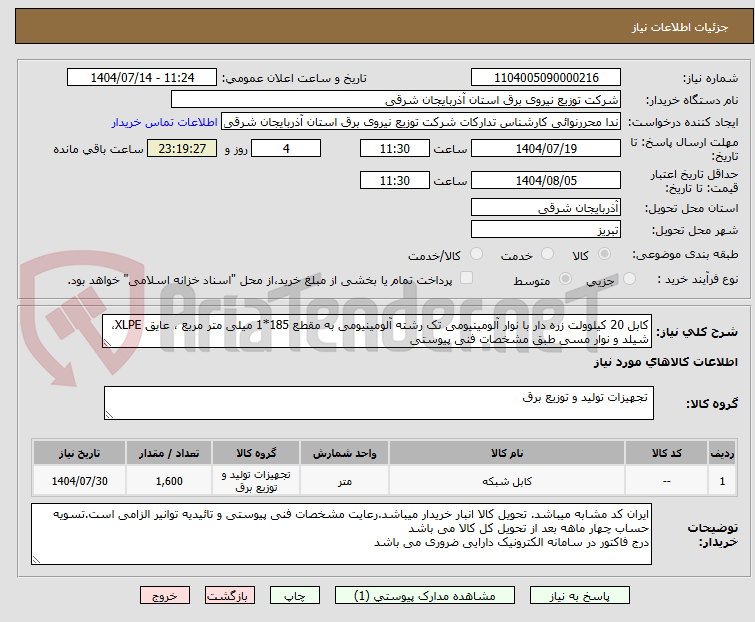This screenshot has width=755, height=622.
Task: Click the quantity cell 1,600
Action: coord(169,481)
